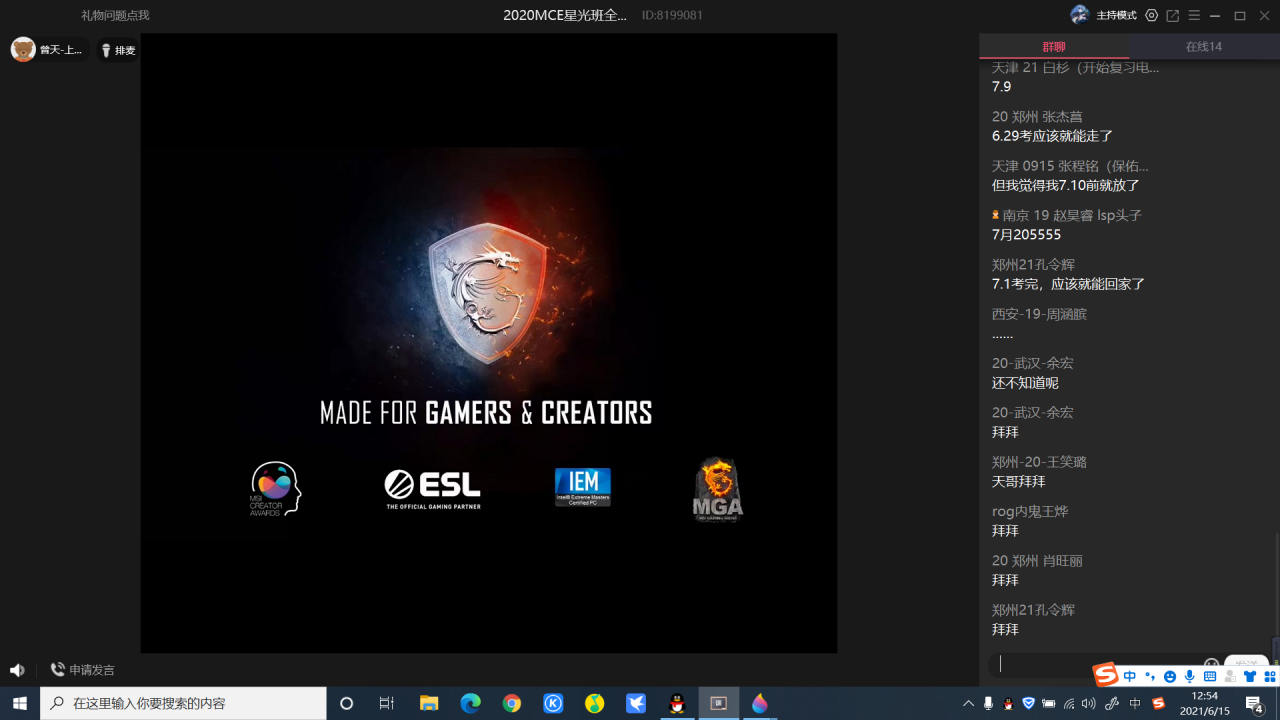1280x720 pixels.
Task: Open Wi-Fi network tray icon
Action: click(1069, 703)
